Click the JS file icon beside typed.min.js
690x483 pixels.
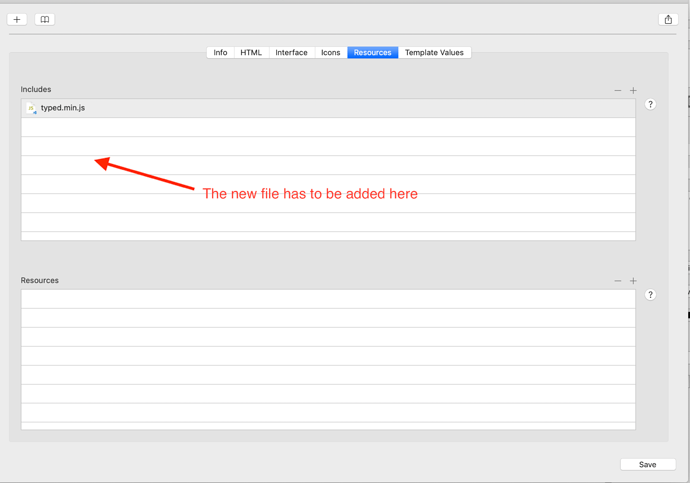click(x=32, y=108)
